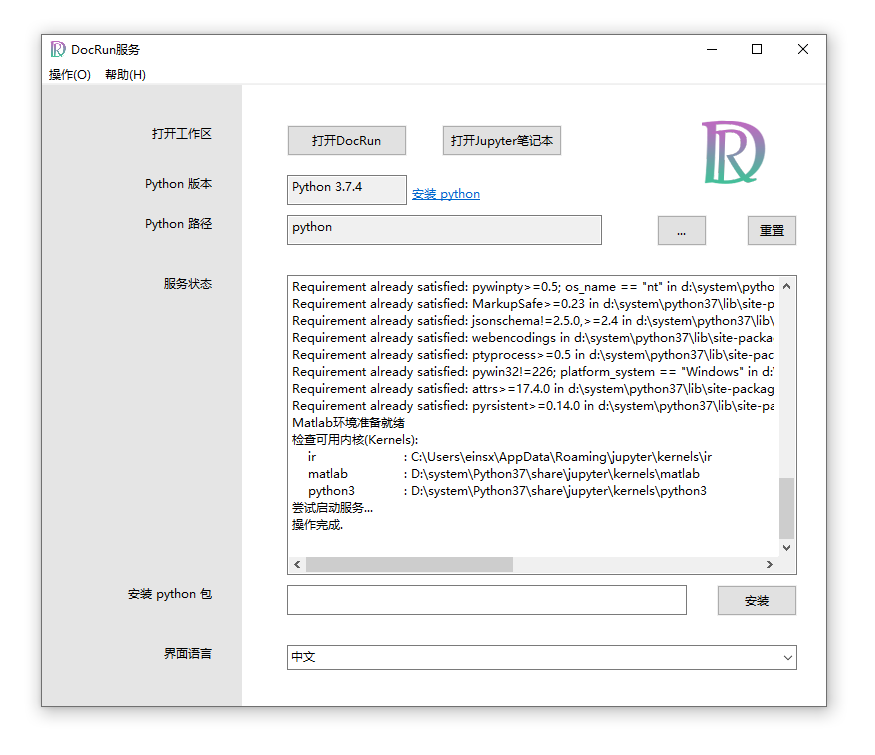Focus the 安装 python 包 input field
875x755 pixels.
[x=487, y=600]
